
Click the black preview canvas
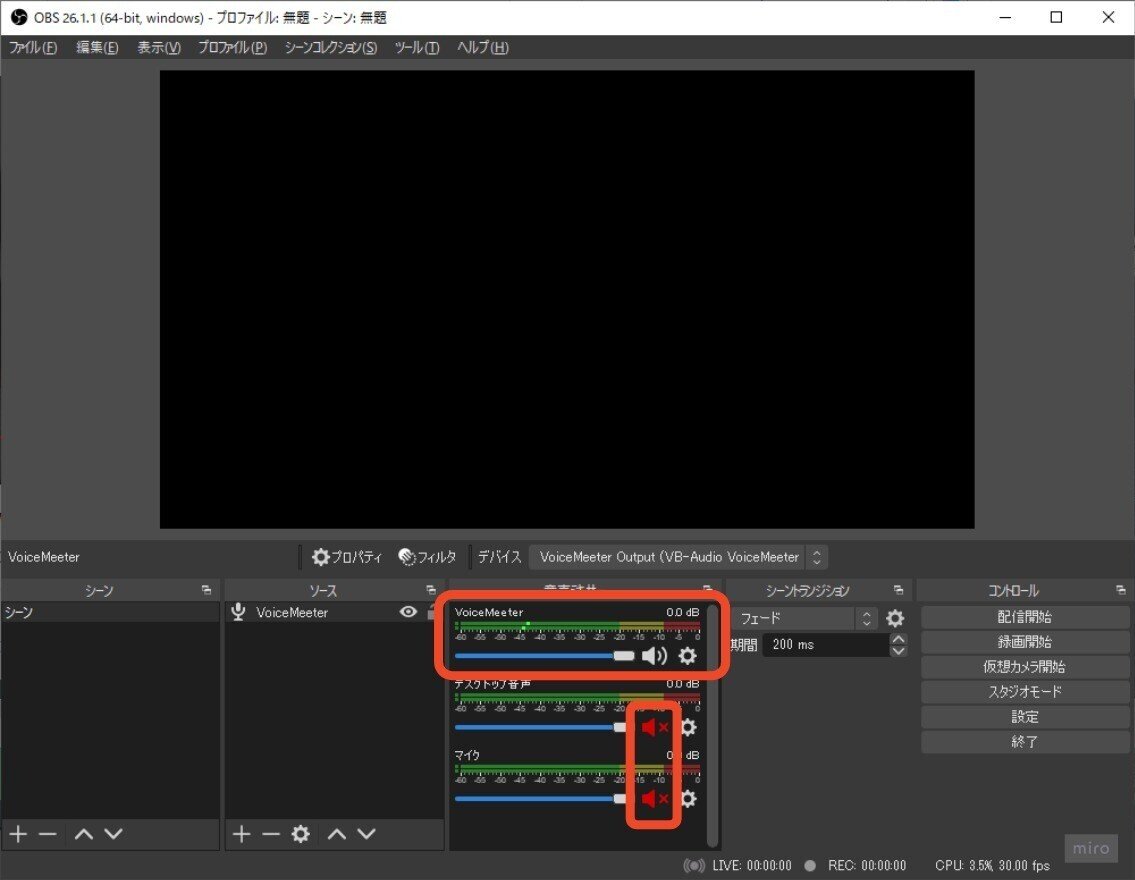[567, 299]
